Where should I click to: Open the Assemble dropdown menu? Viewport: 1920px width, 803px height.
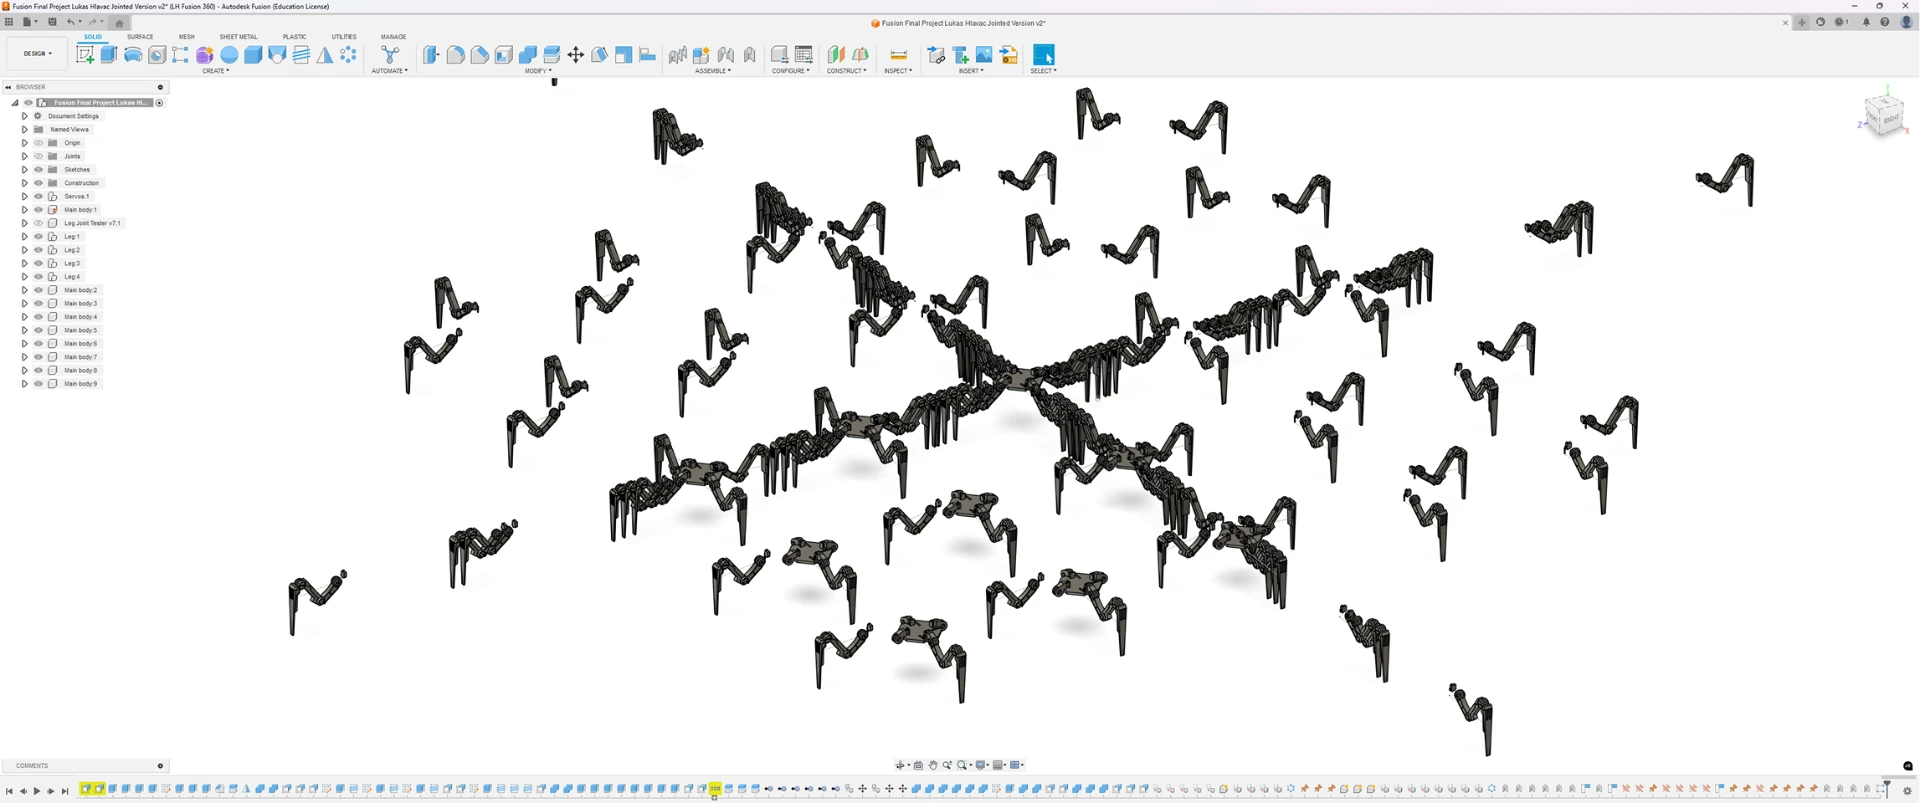(713, 71)
